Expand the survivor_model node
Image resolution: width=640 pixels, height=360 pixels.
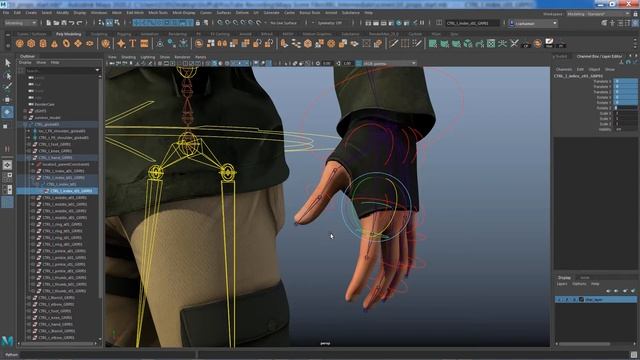[25, 118]
